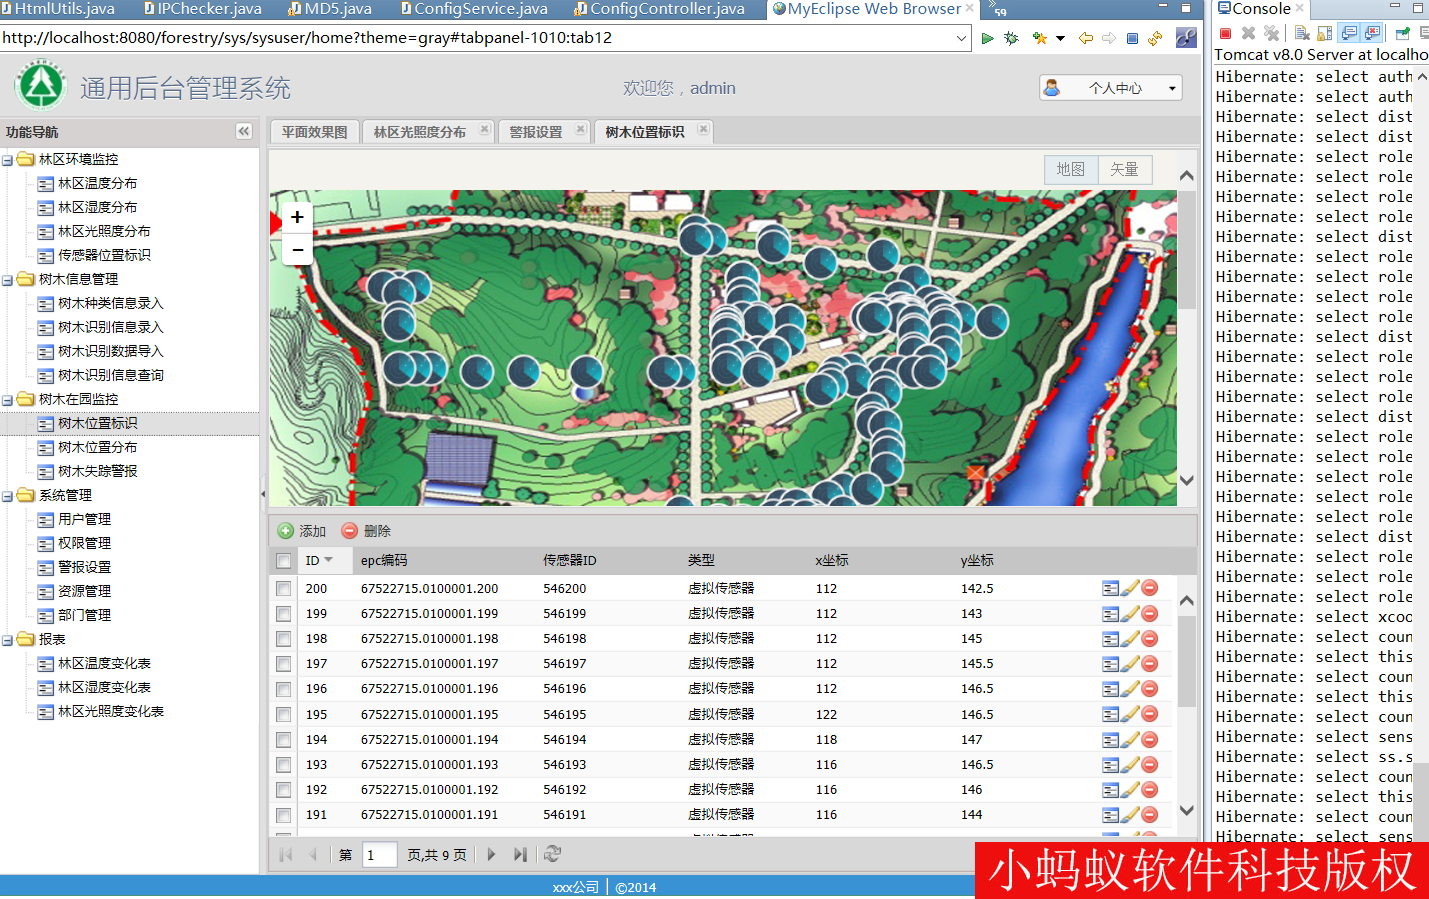Check the box for row 196
The image size is (1429, 899).
284,689
